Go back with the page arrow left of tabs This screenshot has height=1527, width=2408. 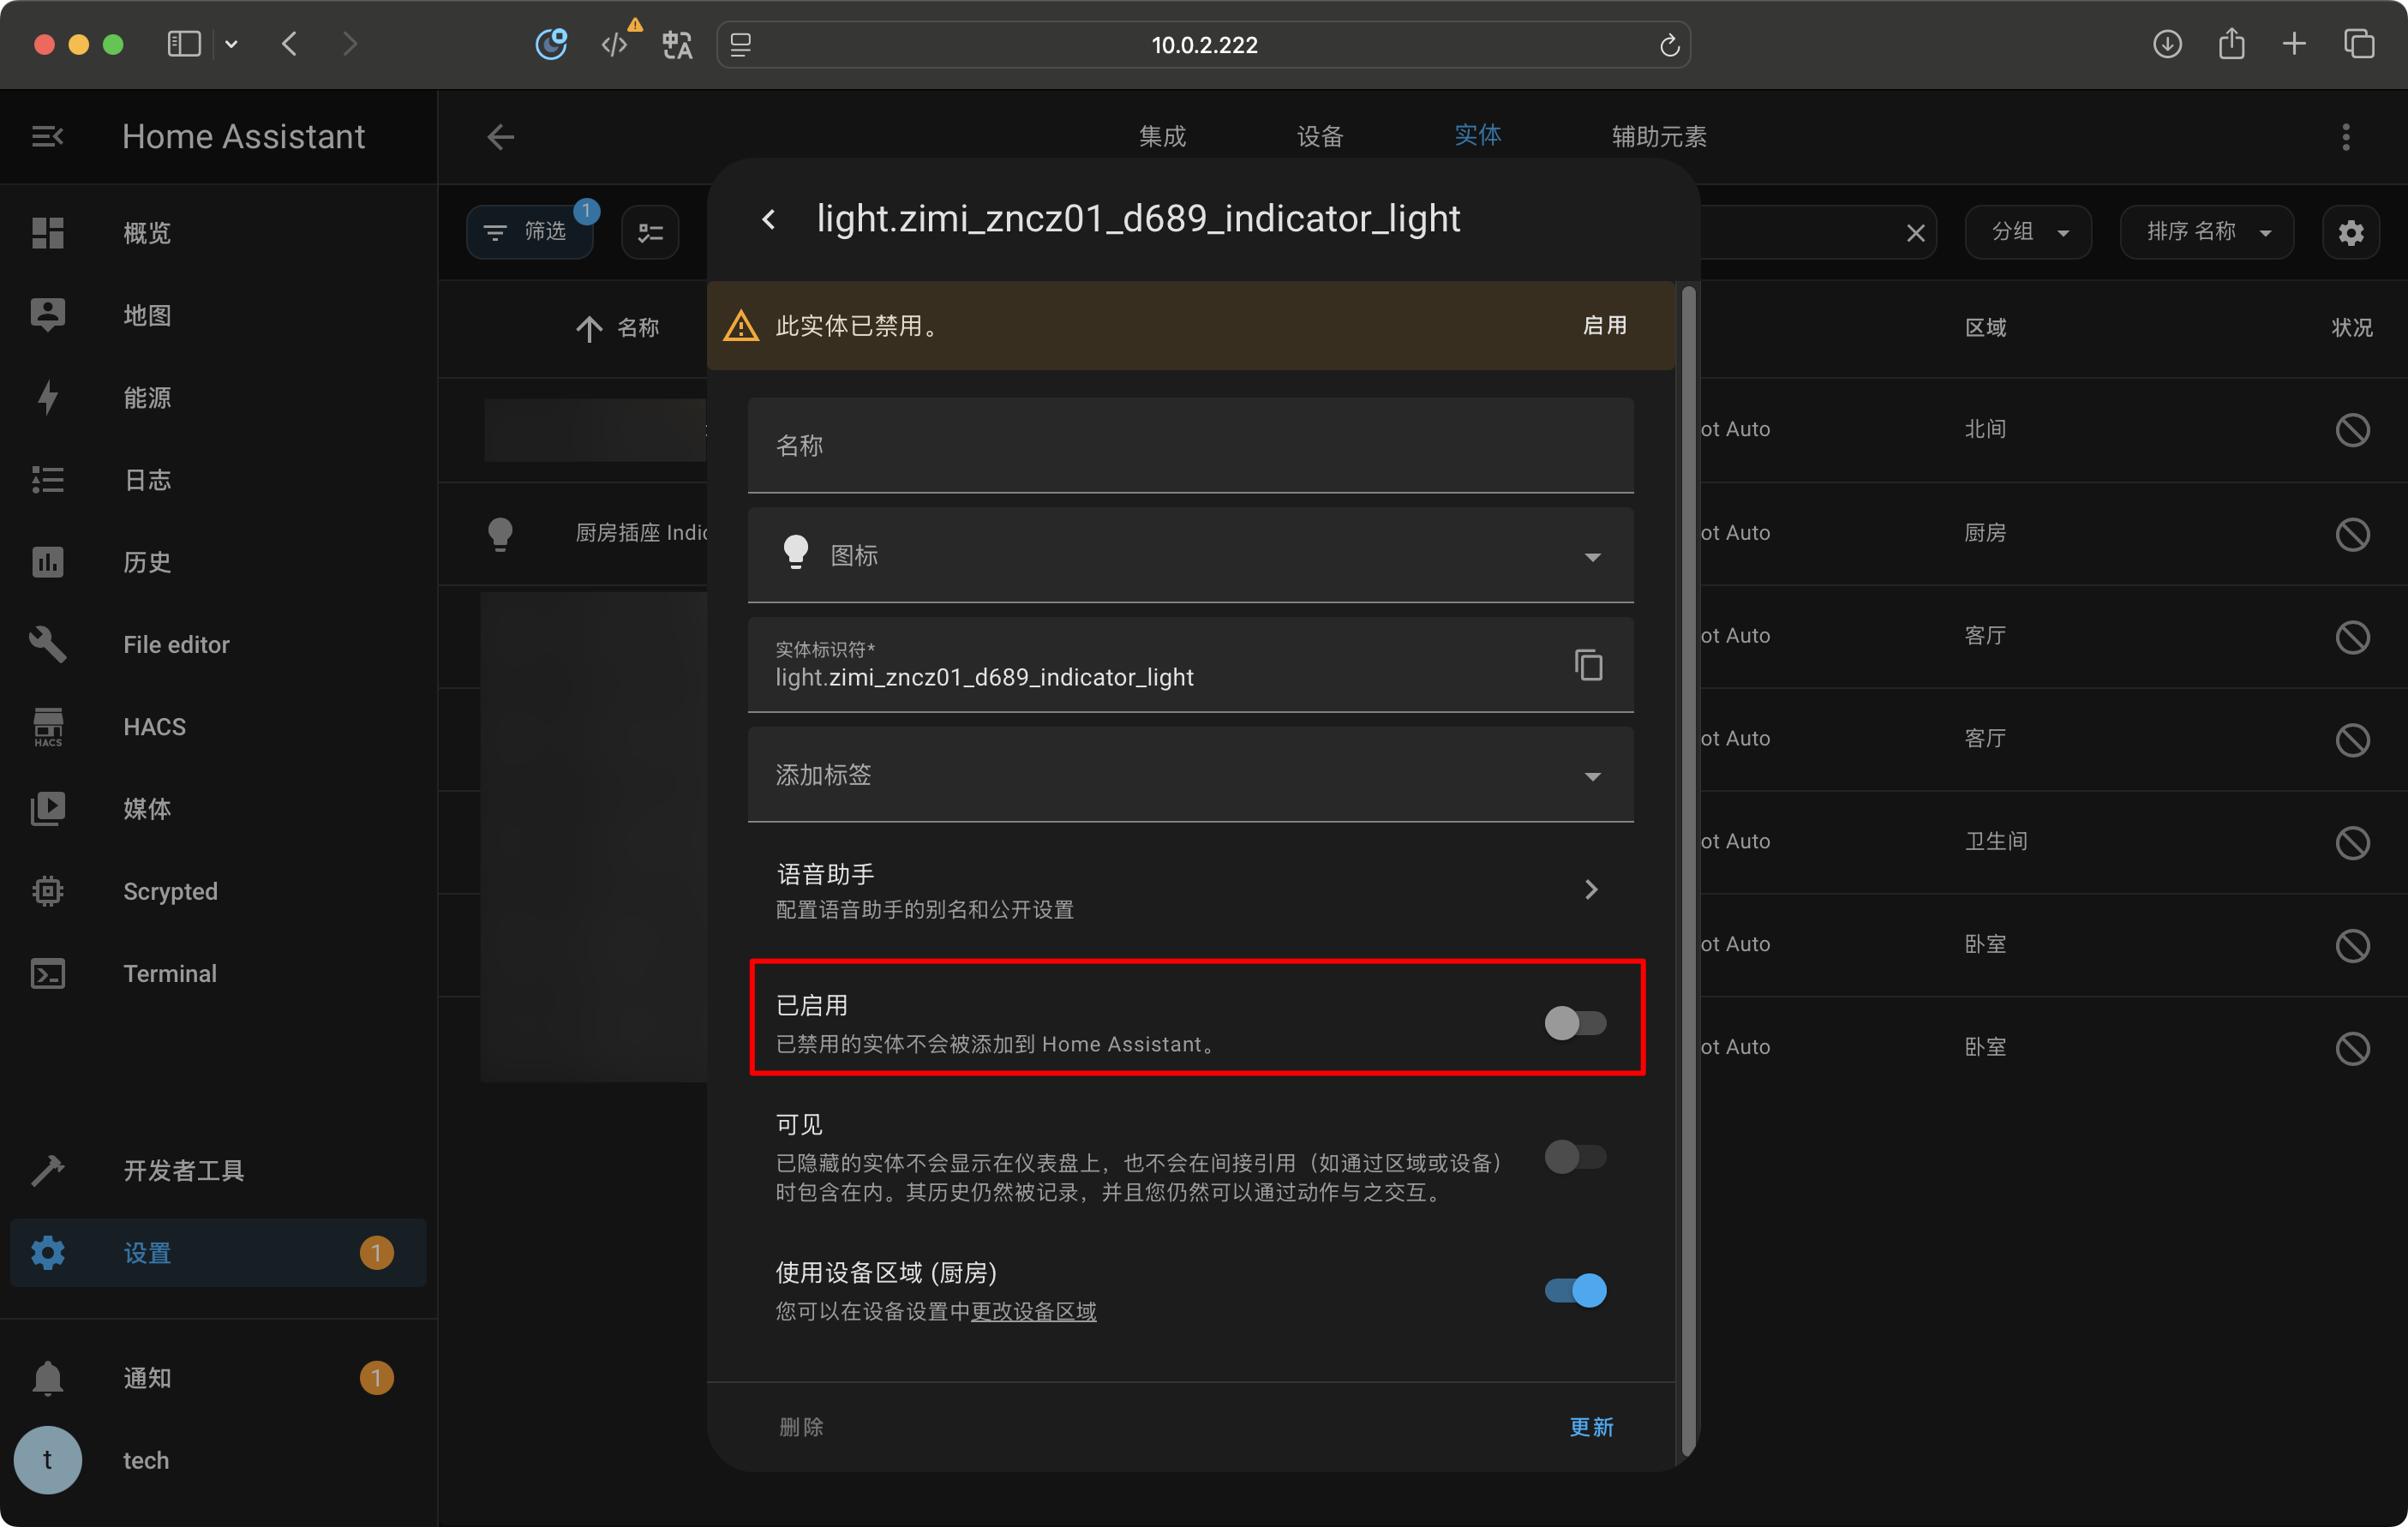tap(500, 136)
